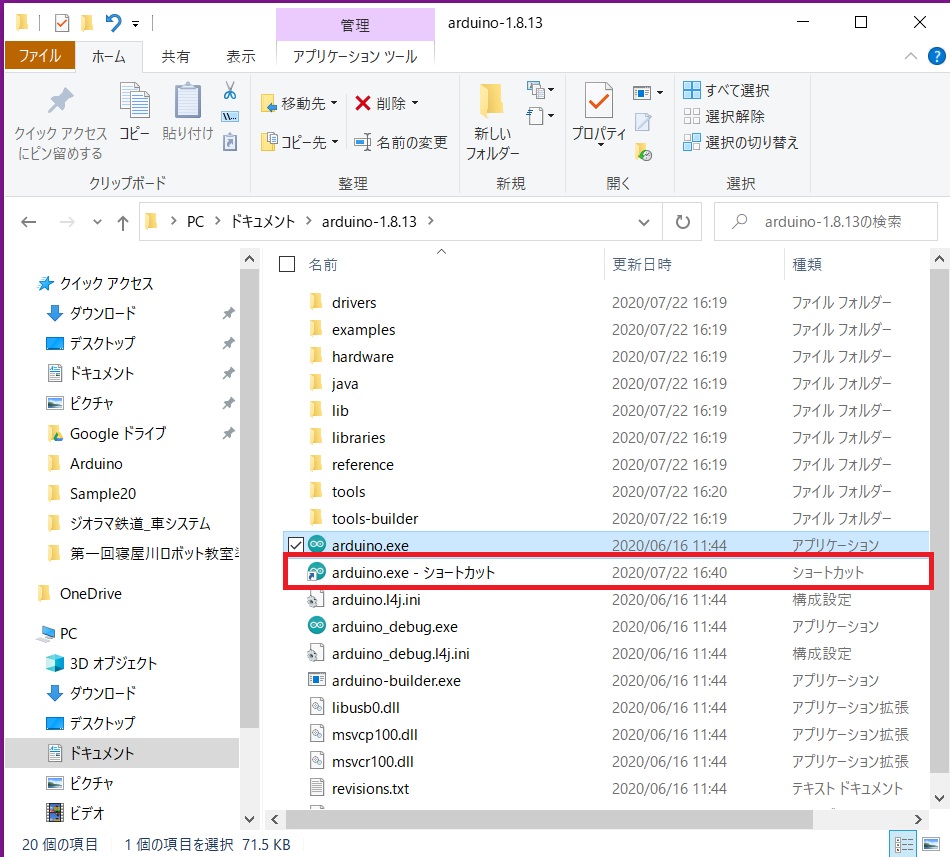Toggle the select-all checkbox in header
The image size is (950, 857).
coord(287,264)
